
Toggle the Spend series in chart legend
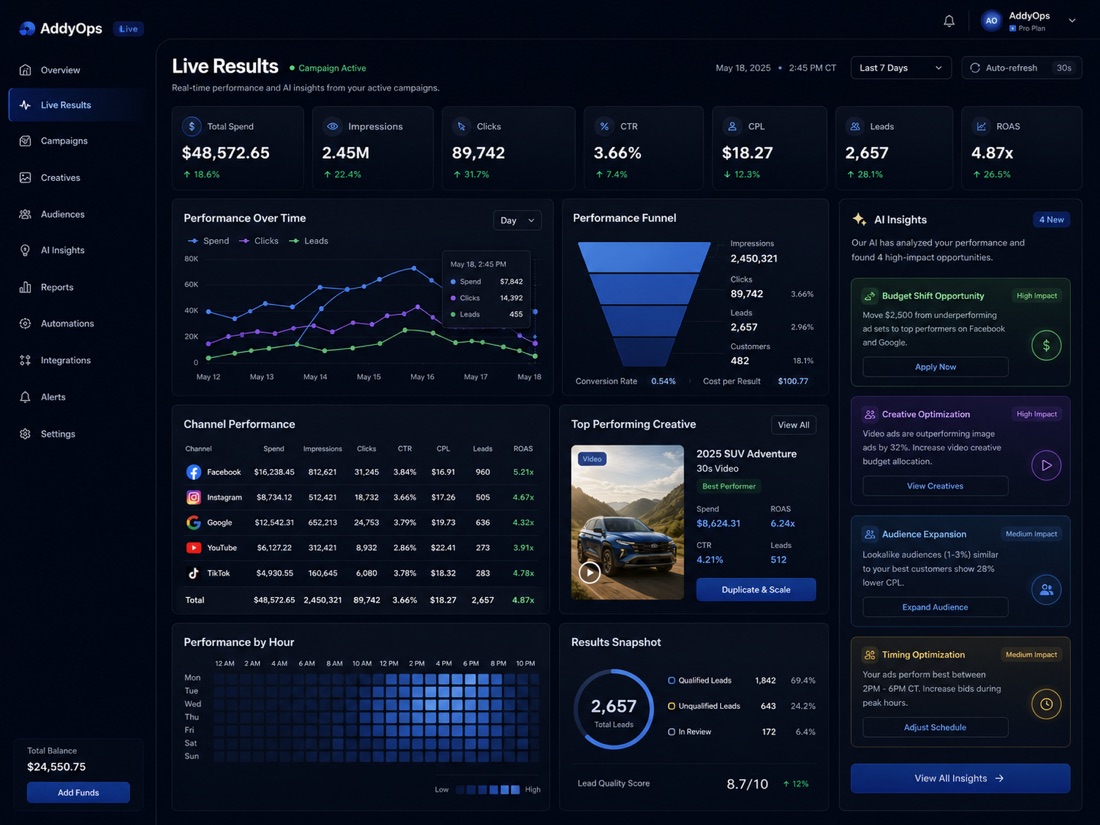pos(208,241)
